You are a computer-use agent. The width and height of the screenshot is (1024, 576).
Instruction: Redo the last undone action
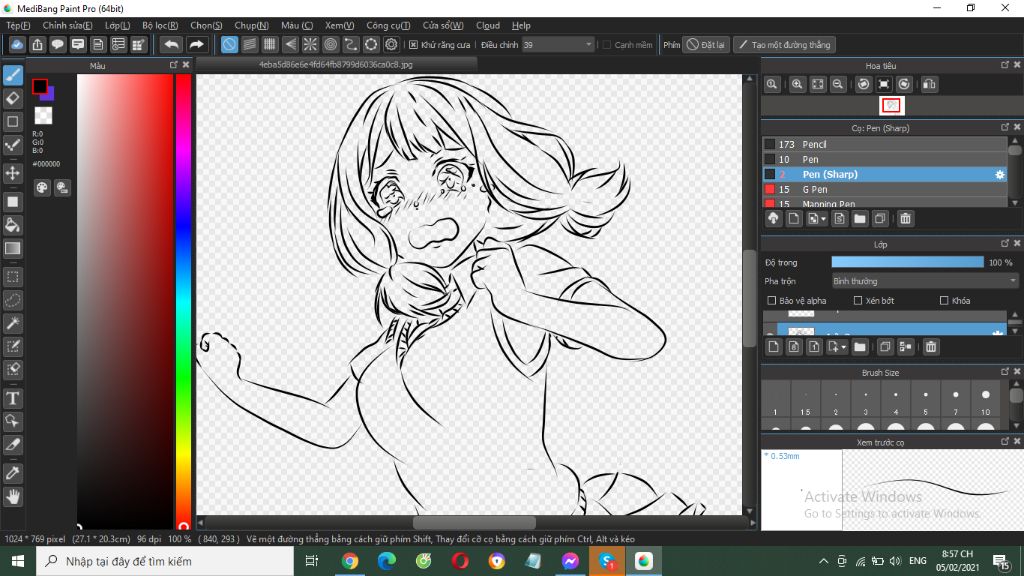196,44
